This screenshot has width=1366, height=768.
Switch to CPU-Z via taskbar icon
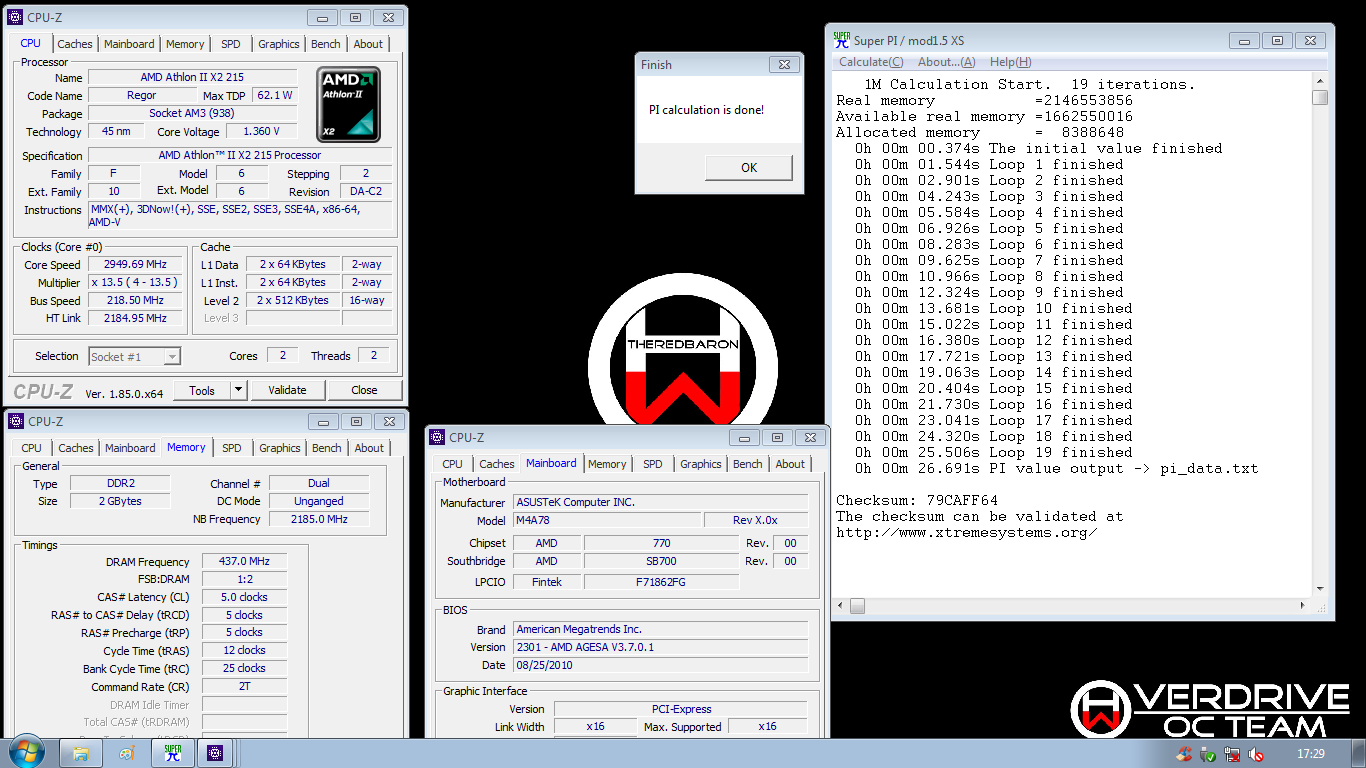click(214, 753)
